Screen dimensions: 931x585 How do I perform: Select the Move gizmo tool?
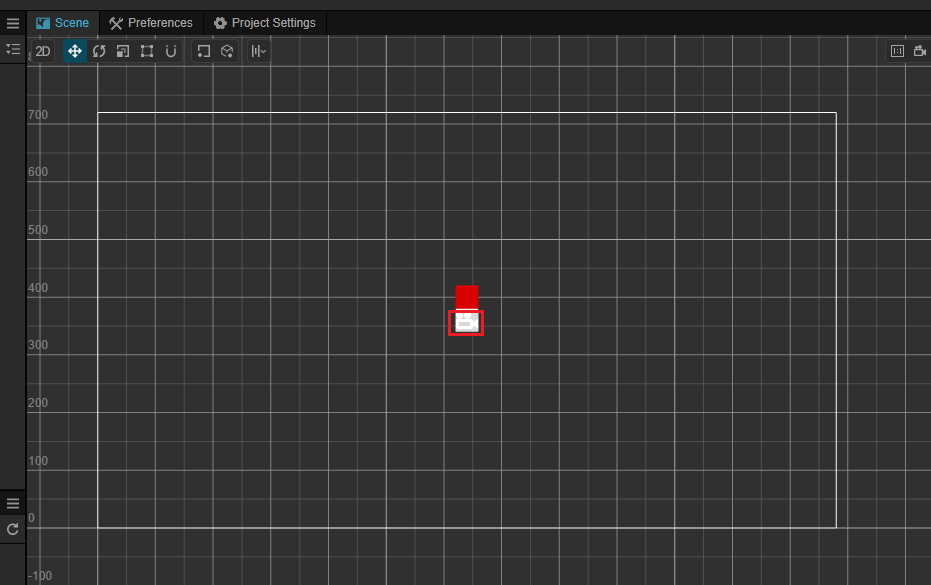75,51
